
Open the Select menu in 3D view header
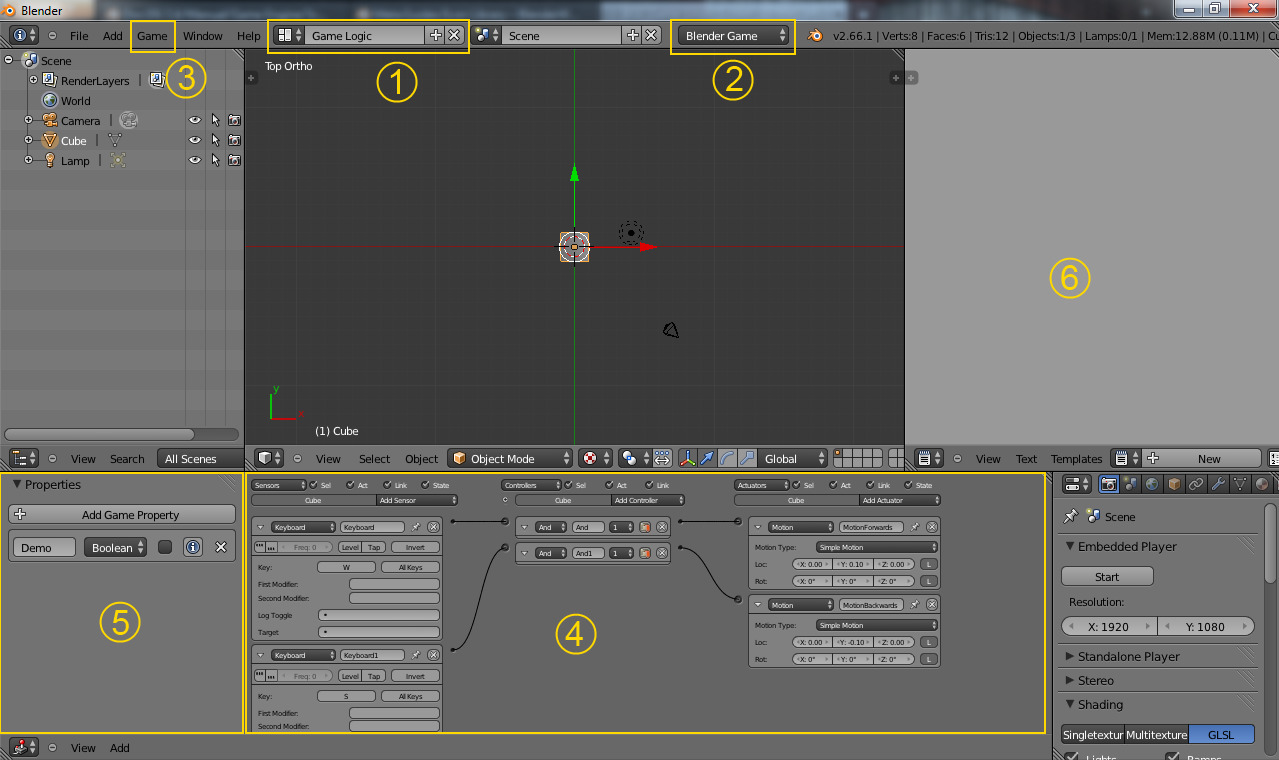click(375, 458)
